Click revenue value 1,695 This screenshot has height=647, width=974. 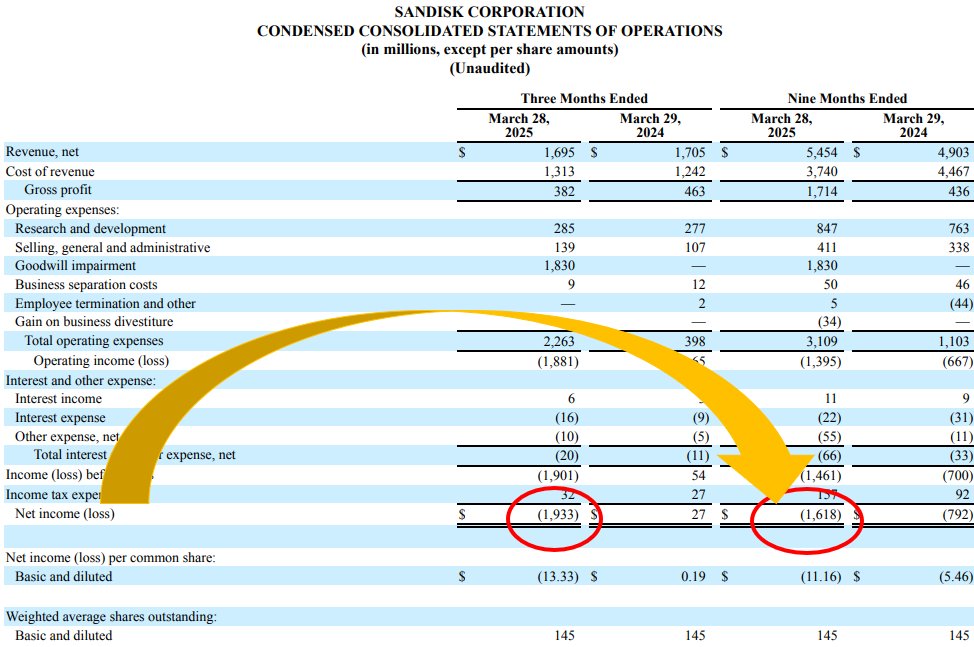[559, 153]
